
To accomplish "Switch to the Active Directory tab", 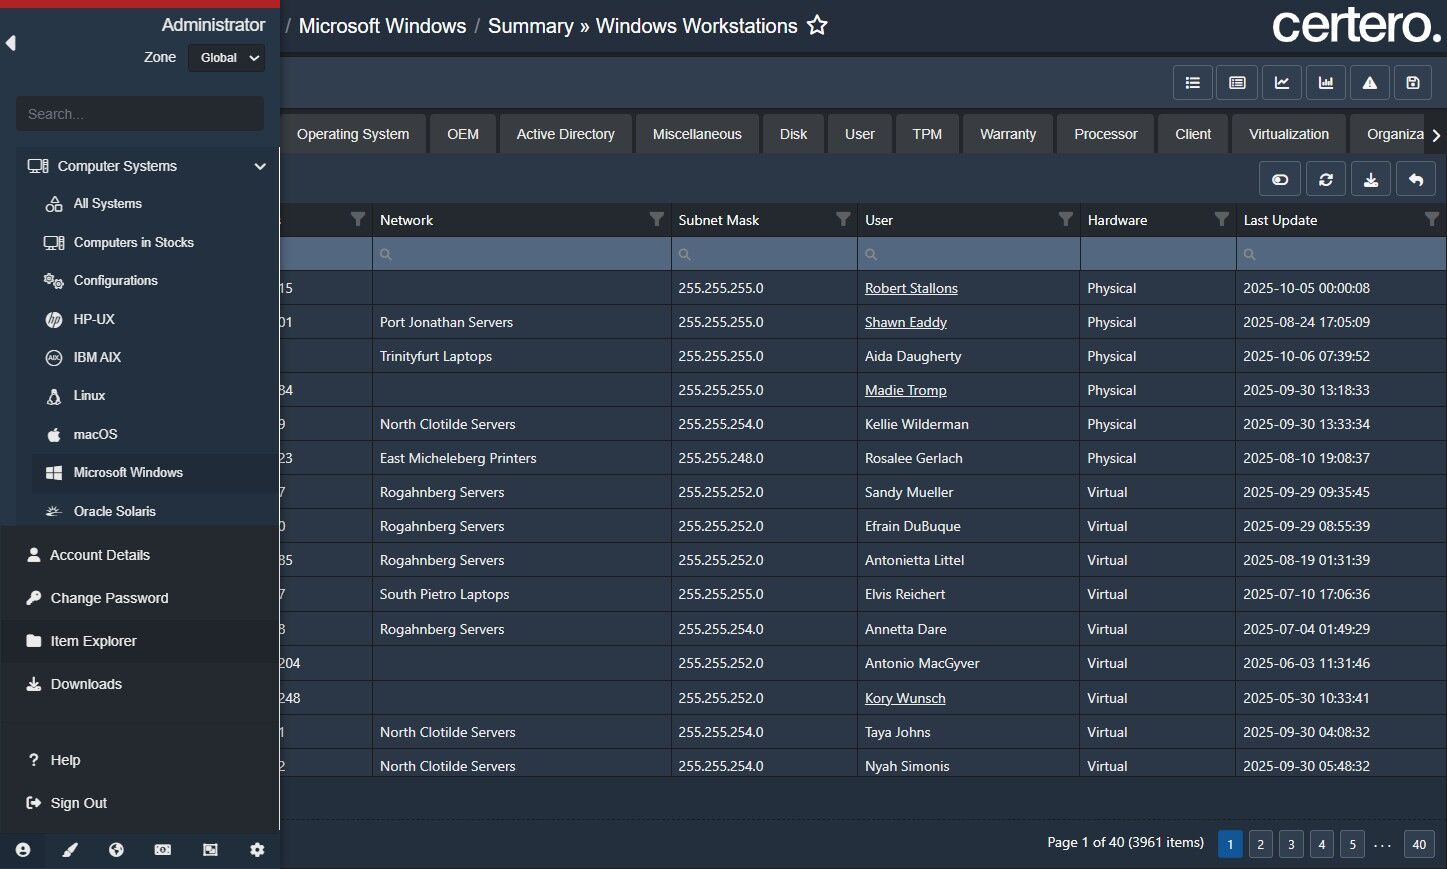I will click(x=565, y=134).
